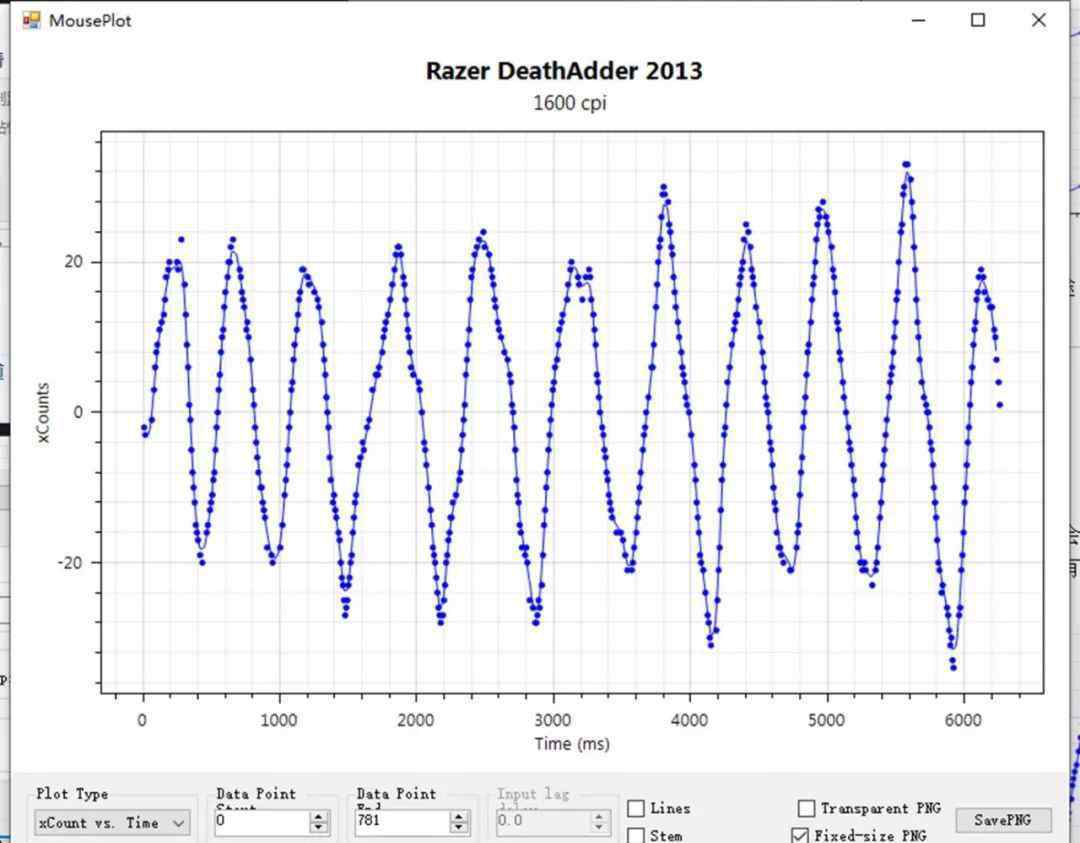The height and width of the screenshot is (843, 1080).
Task: Click the Data Point Start field showing 0
Action: pyautogui.click(x=262, y=821)
